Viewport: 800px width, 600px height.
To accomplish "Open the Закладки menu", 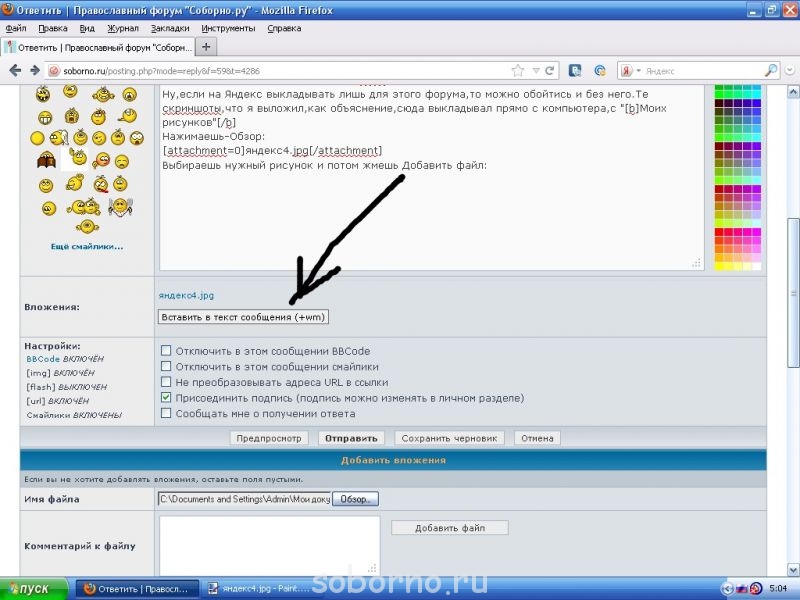I will point(169,28).
